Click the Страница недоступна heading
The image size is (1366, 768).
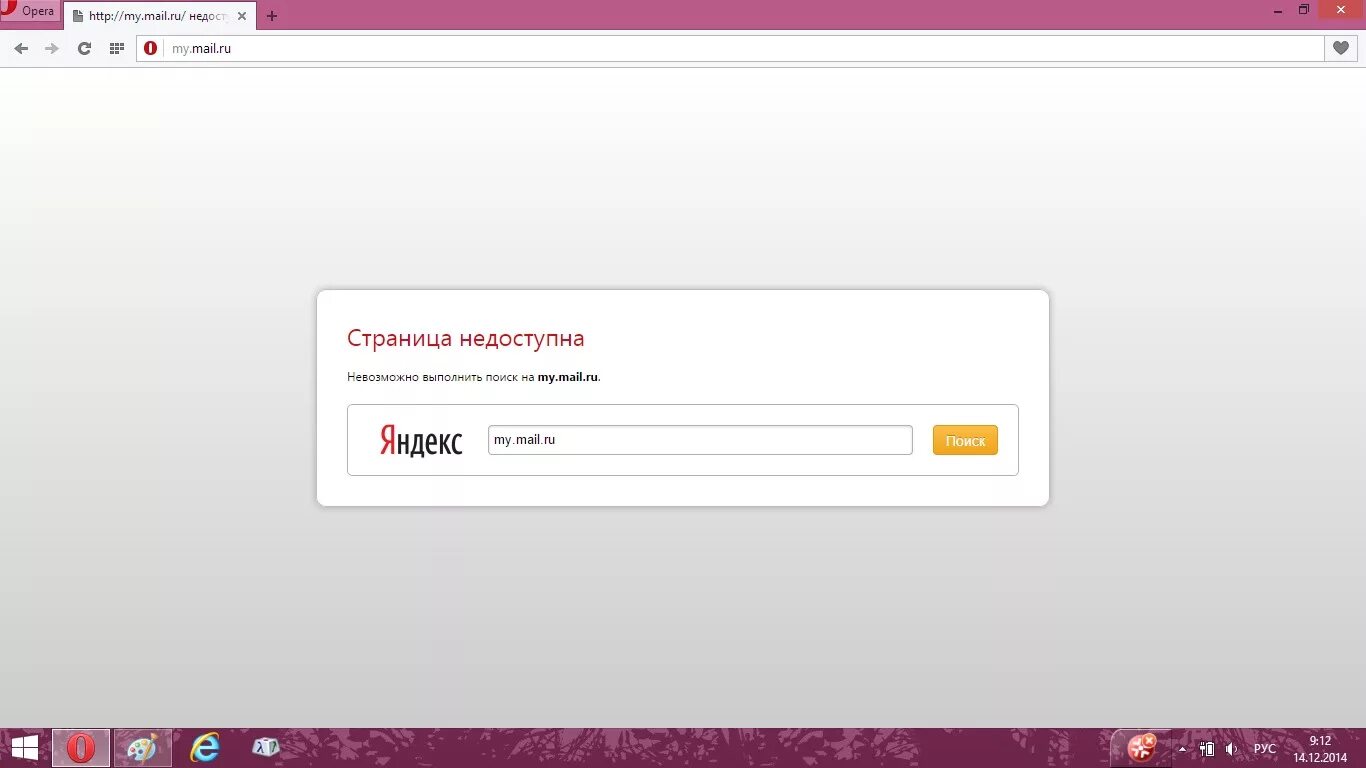[466, 338]
